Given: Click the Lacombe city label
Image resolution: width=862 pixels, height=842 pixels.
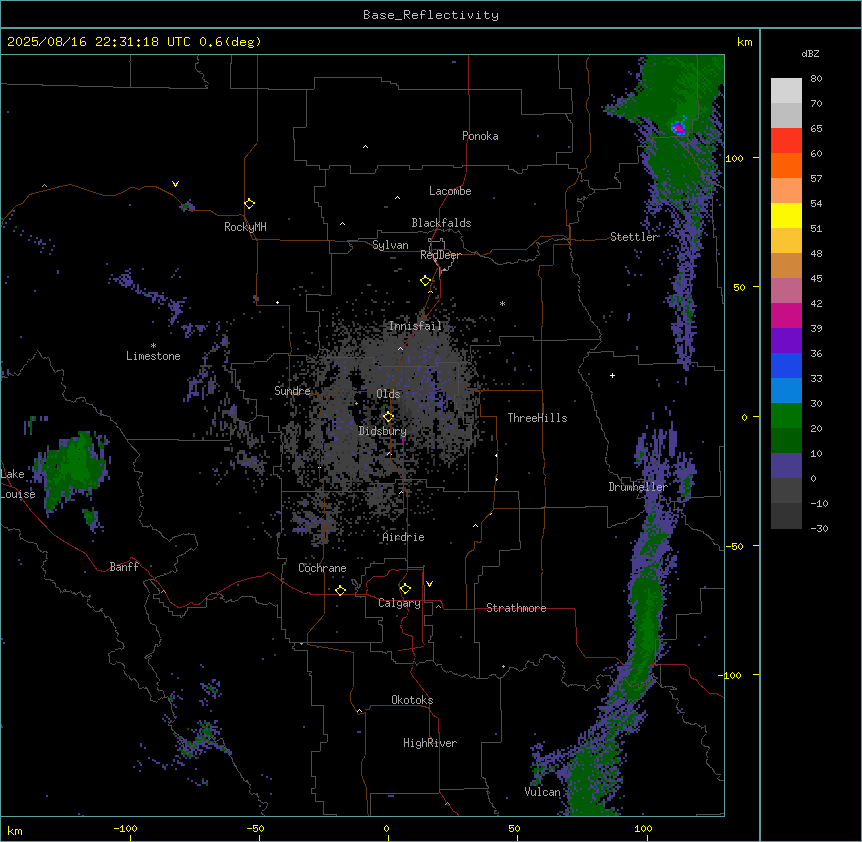Looking at the screenshot, I should tap(450, 191).
